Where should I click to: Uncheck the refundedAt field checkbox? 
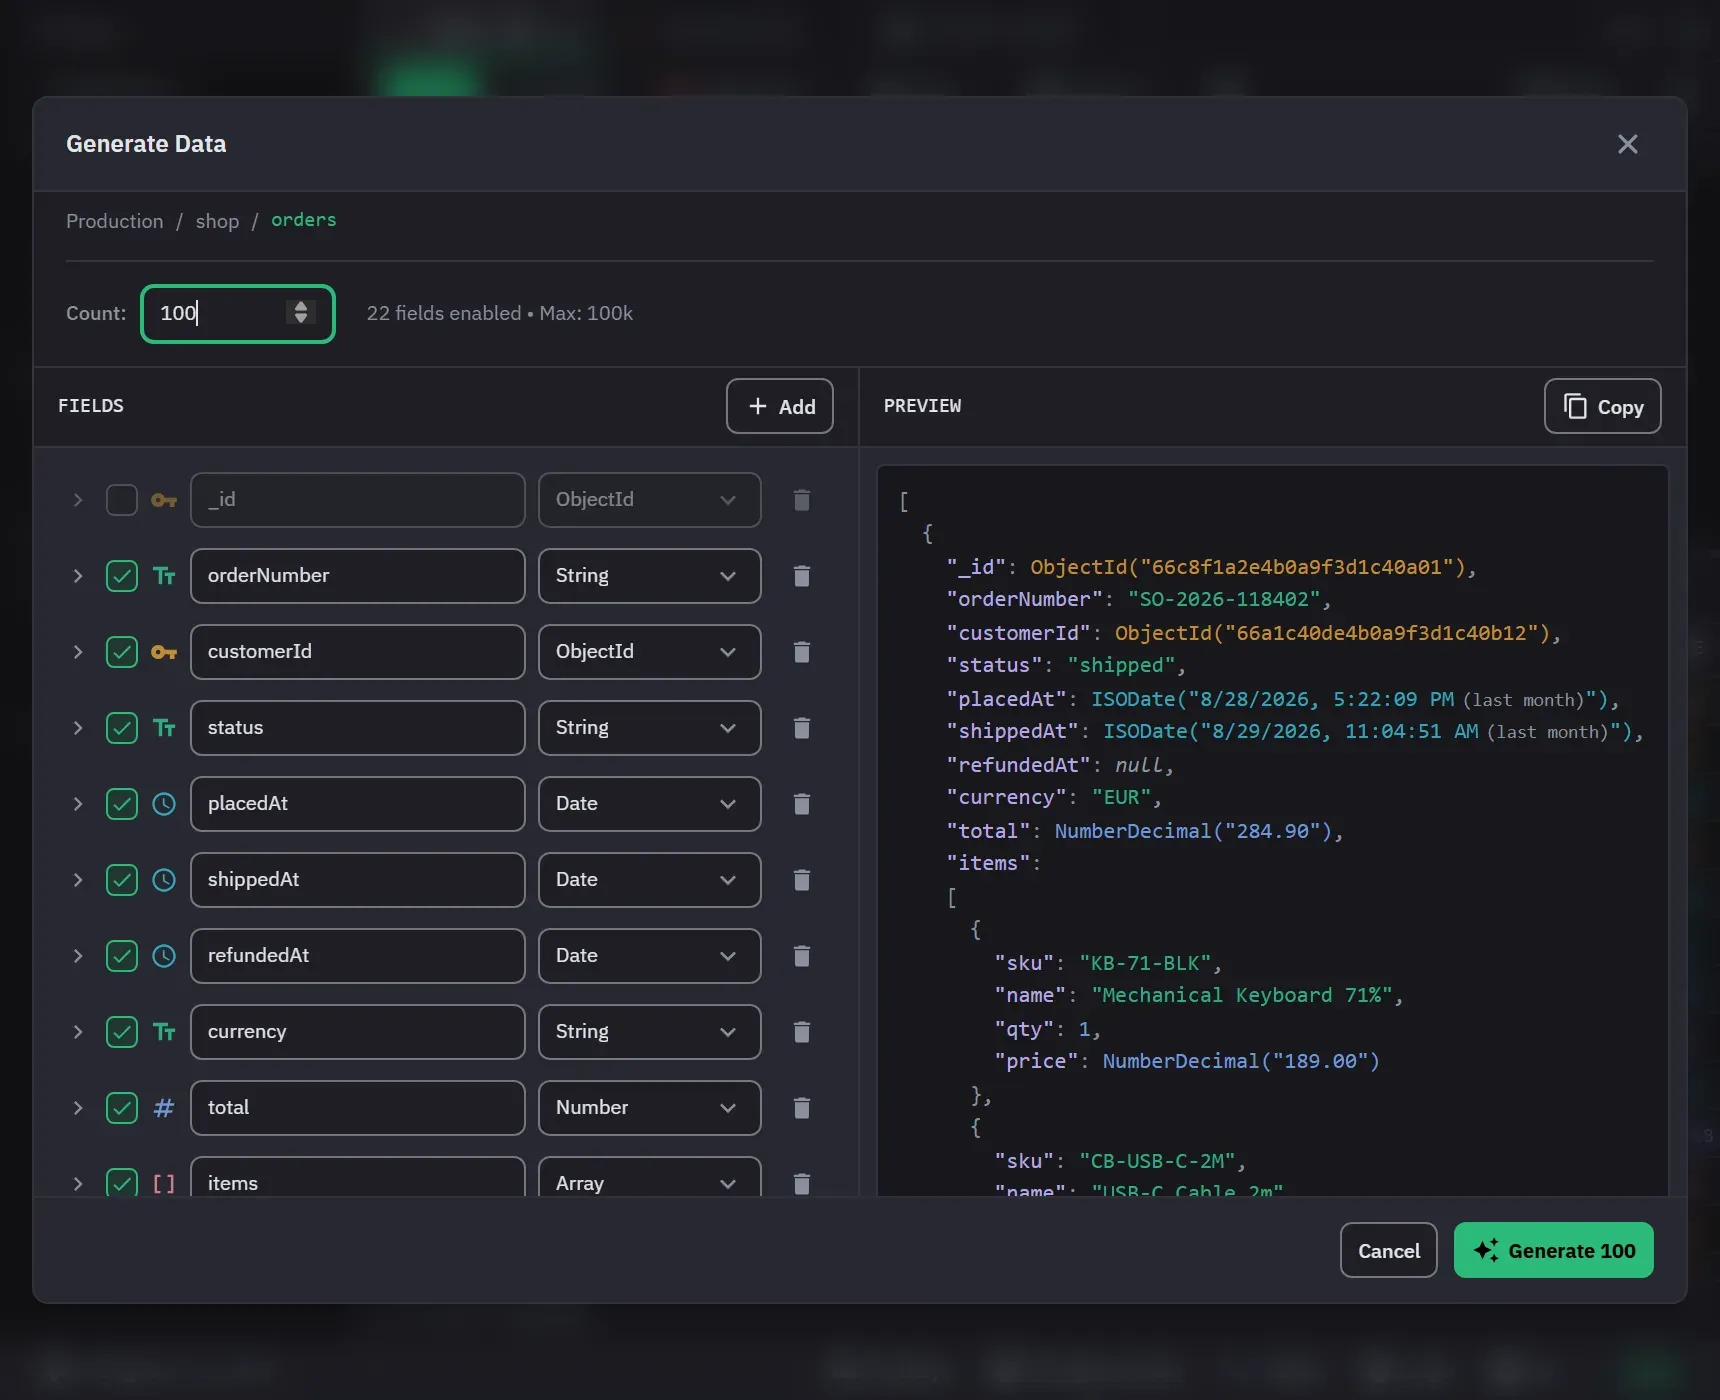pyautogui.click(x=122, y=956)
